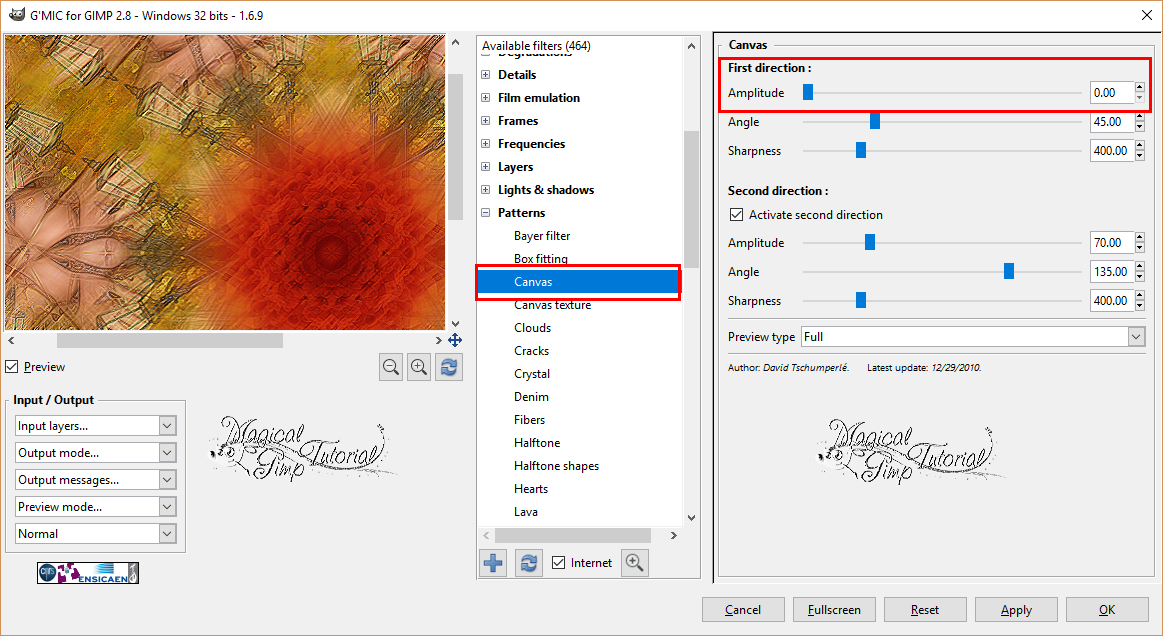
Task: Click the ENSICAEN logo
Action: pos(87,573)
